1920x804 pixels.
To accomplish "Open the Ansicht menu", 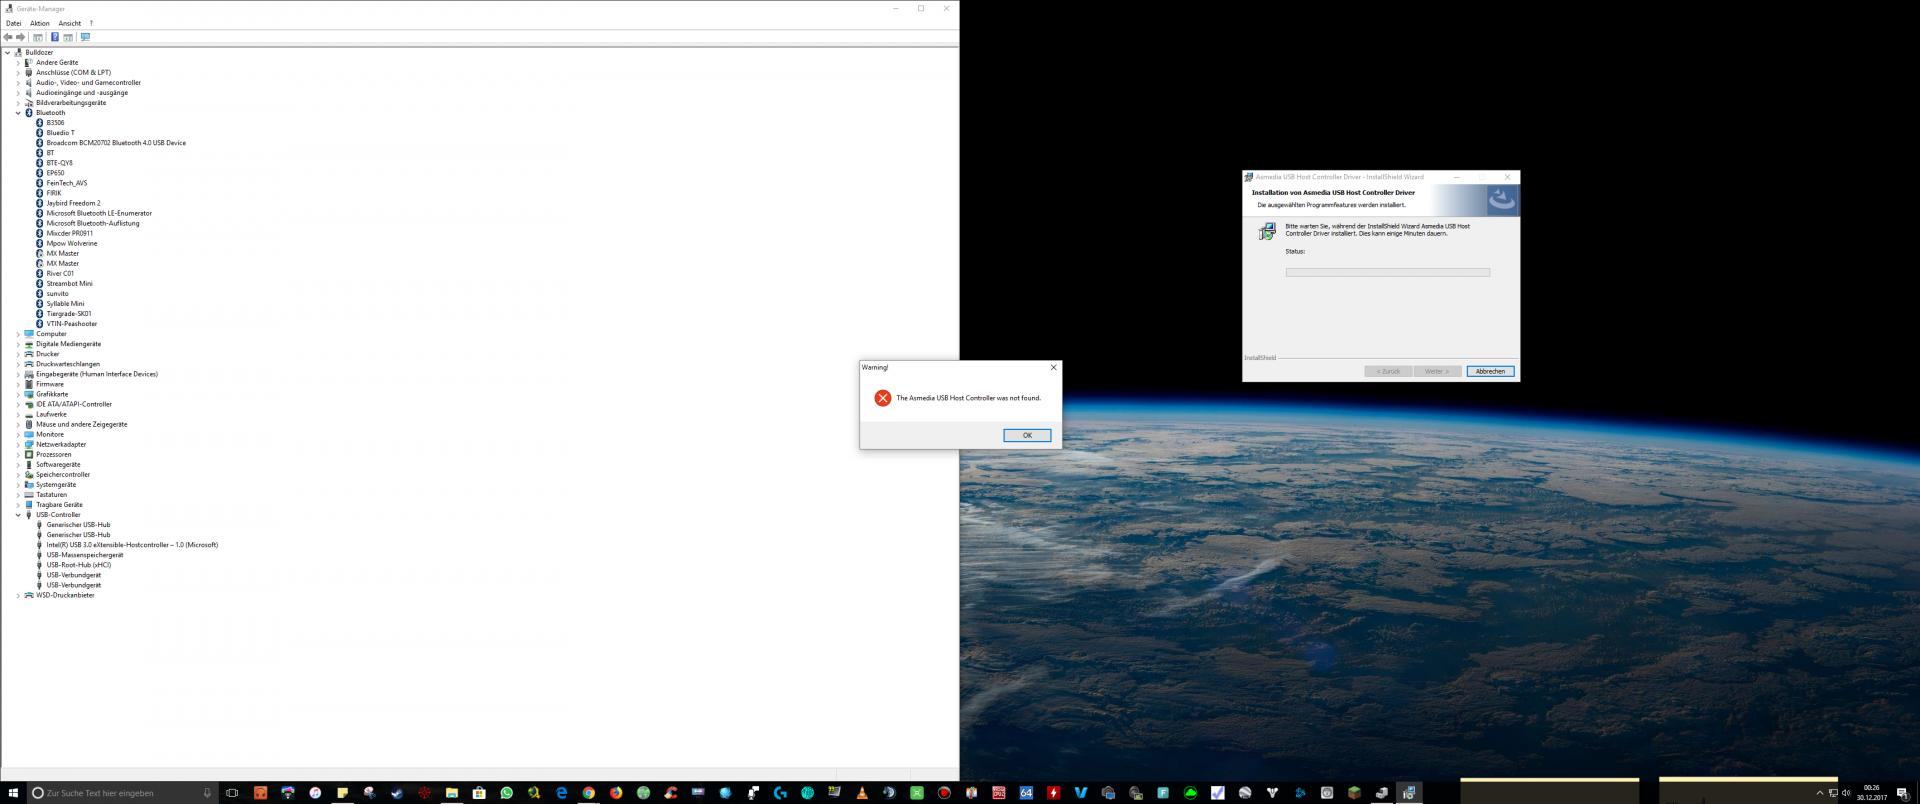I will 69,23.
